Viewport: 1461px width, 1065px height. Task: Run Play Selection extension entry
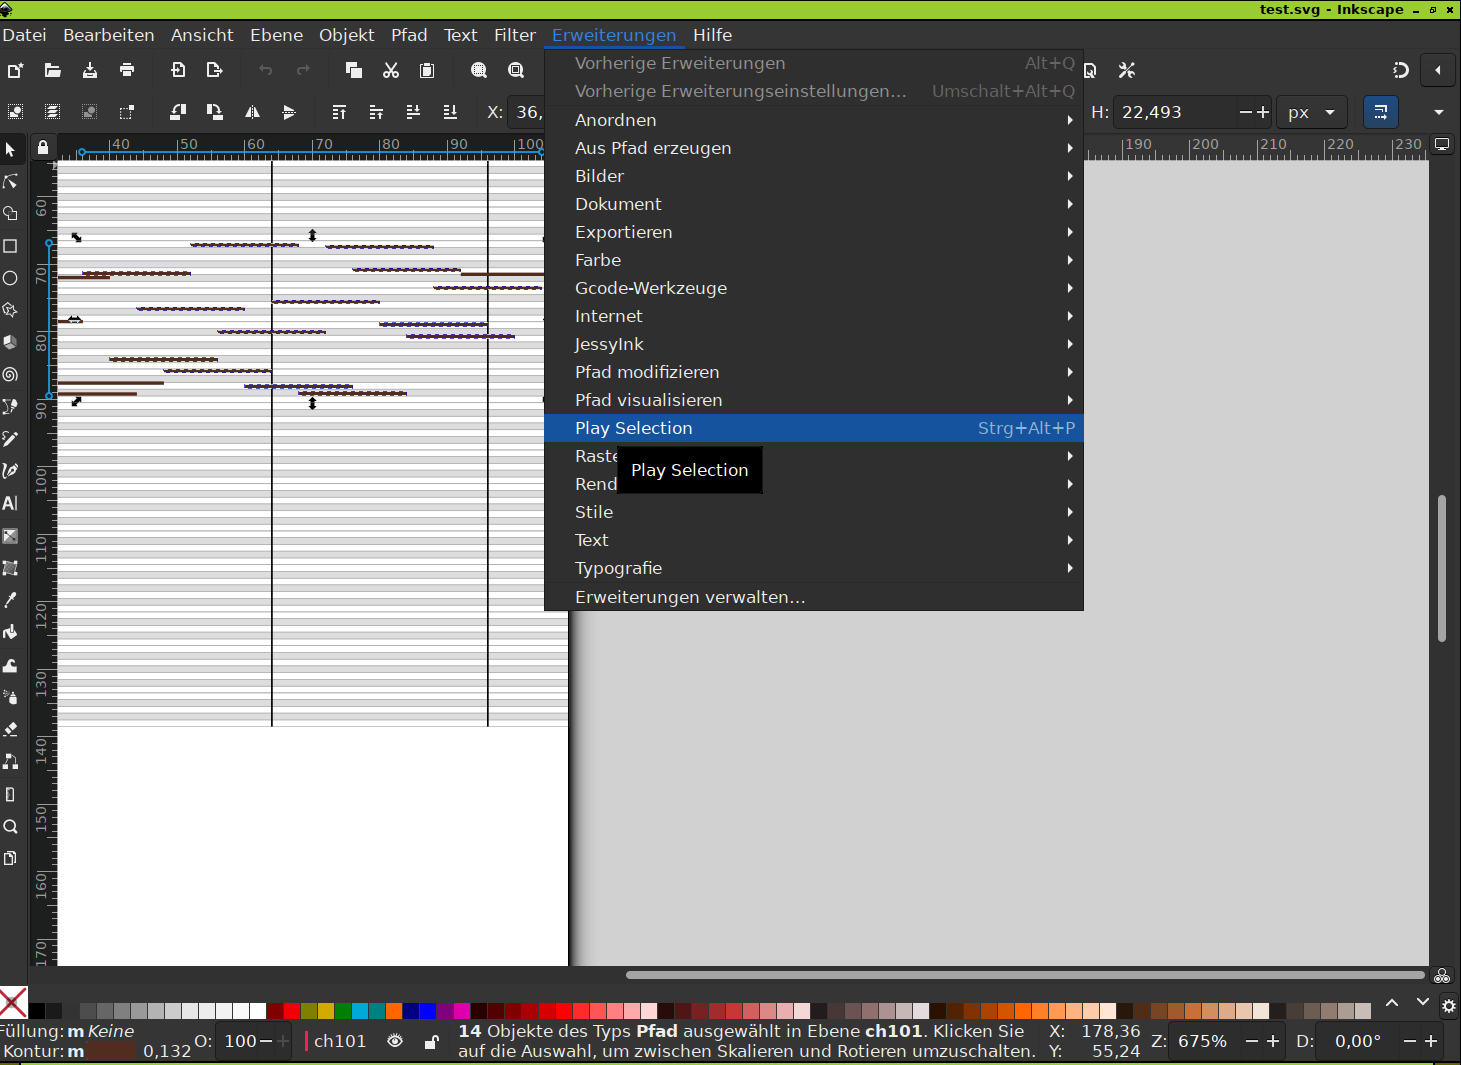[x=814, y=428]
